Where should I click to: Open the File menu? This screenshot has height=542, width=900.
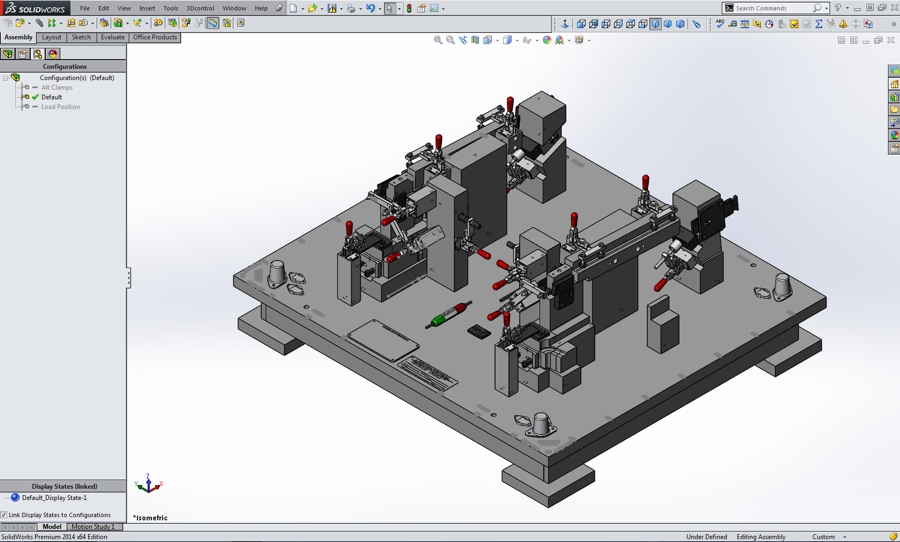click(84, 8)
